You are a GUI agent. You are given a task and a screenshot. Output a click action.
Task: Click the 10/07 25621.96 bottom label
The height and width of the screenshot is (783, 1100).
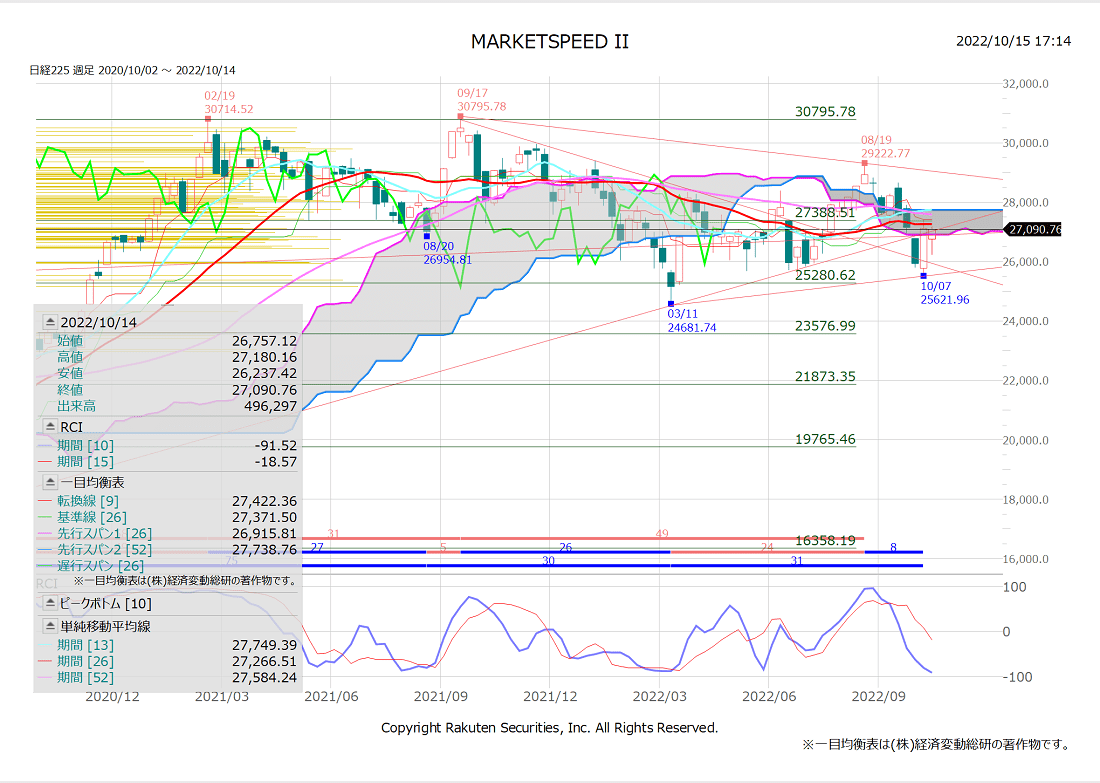[945, 293]
